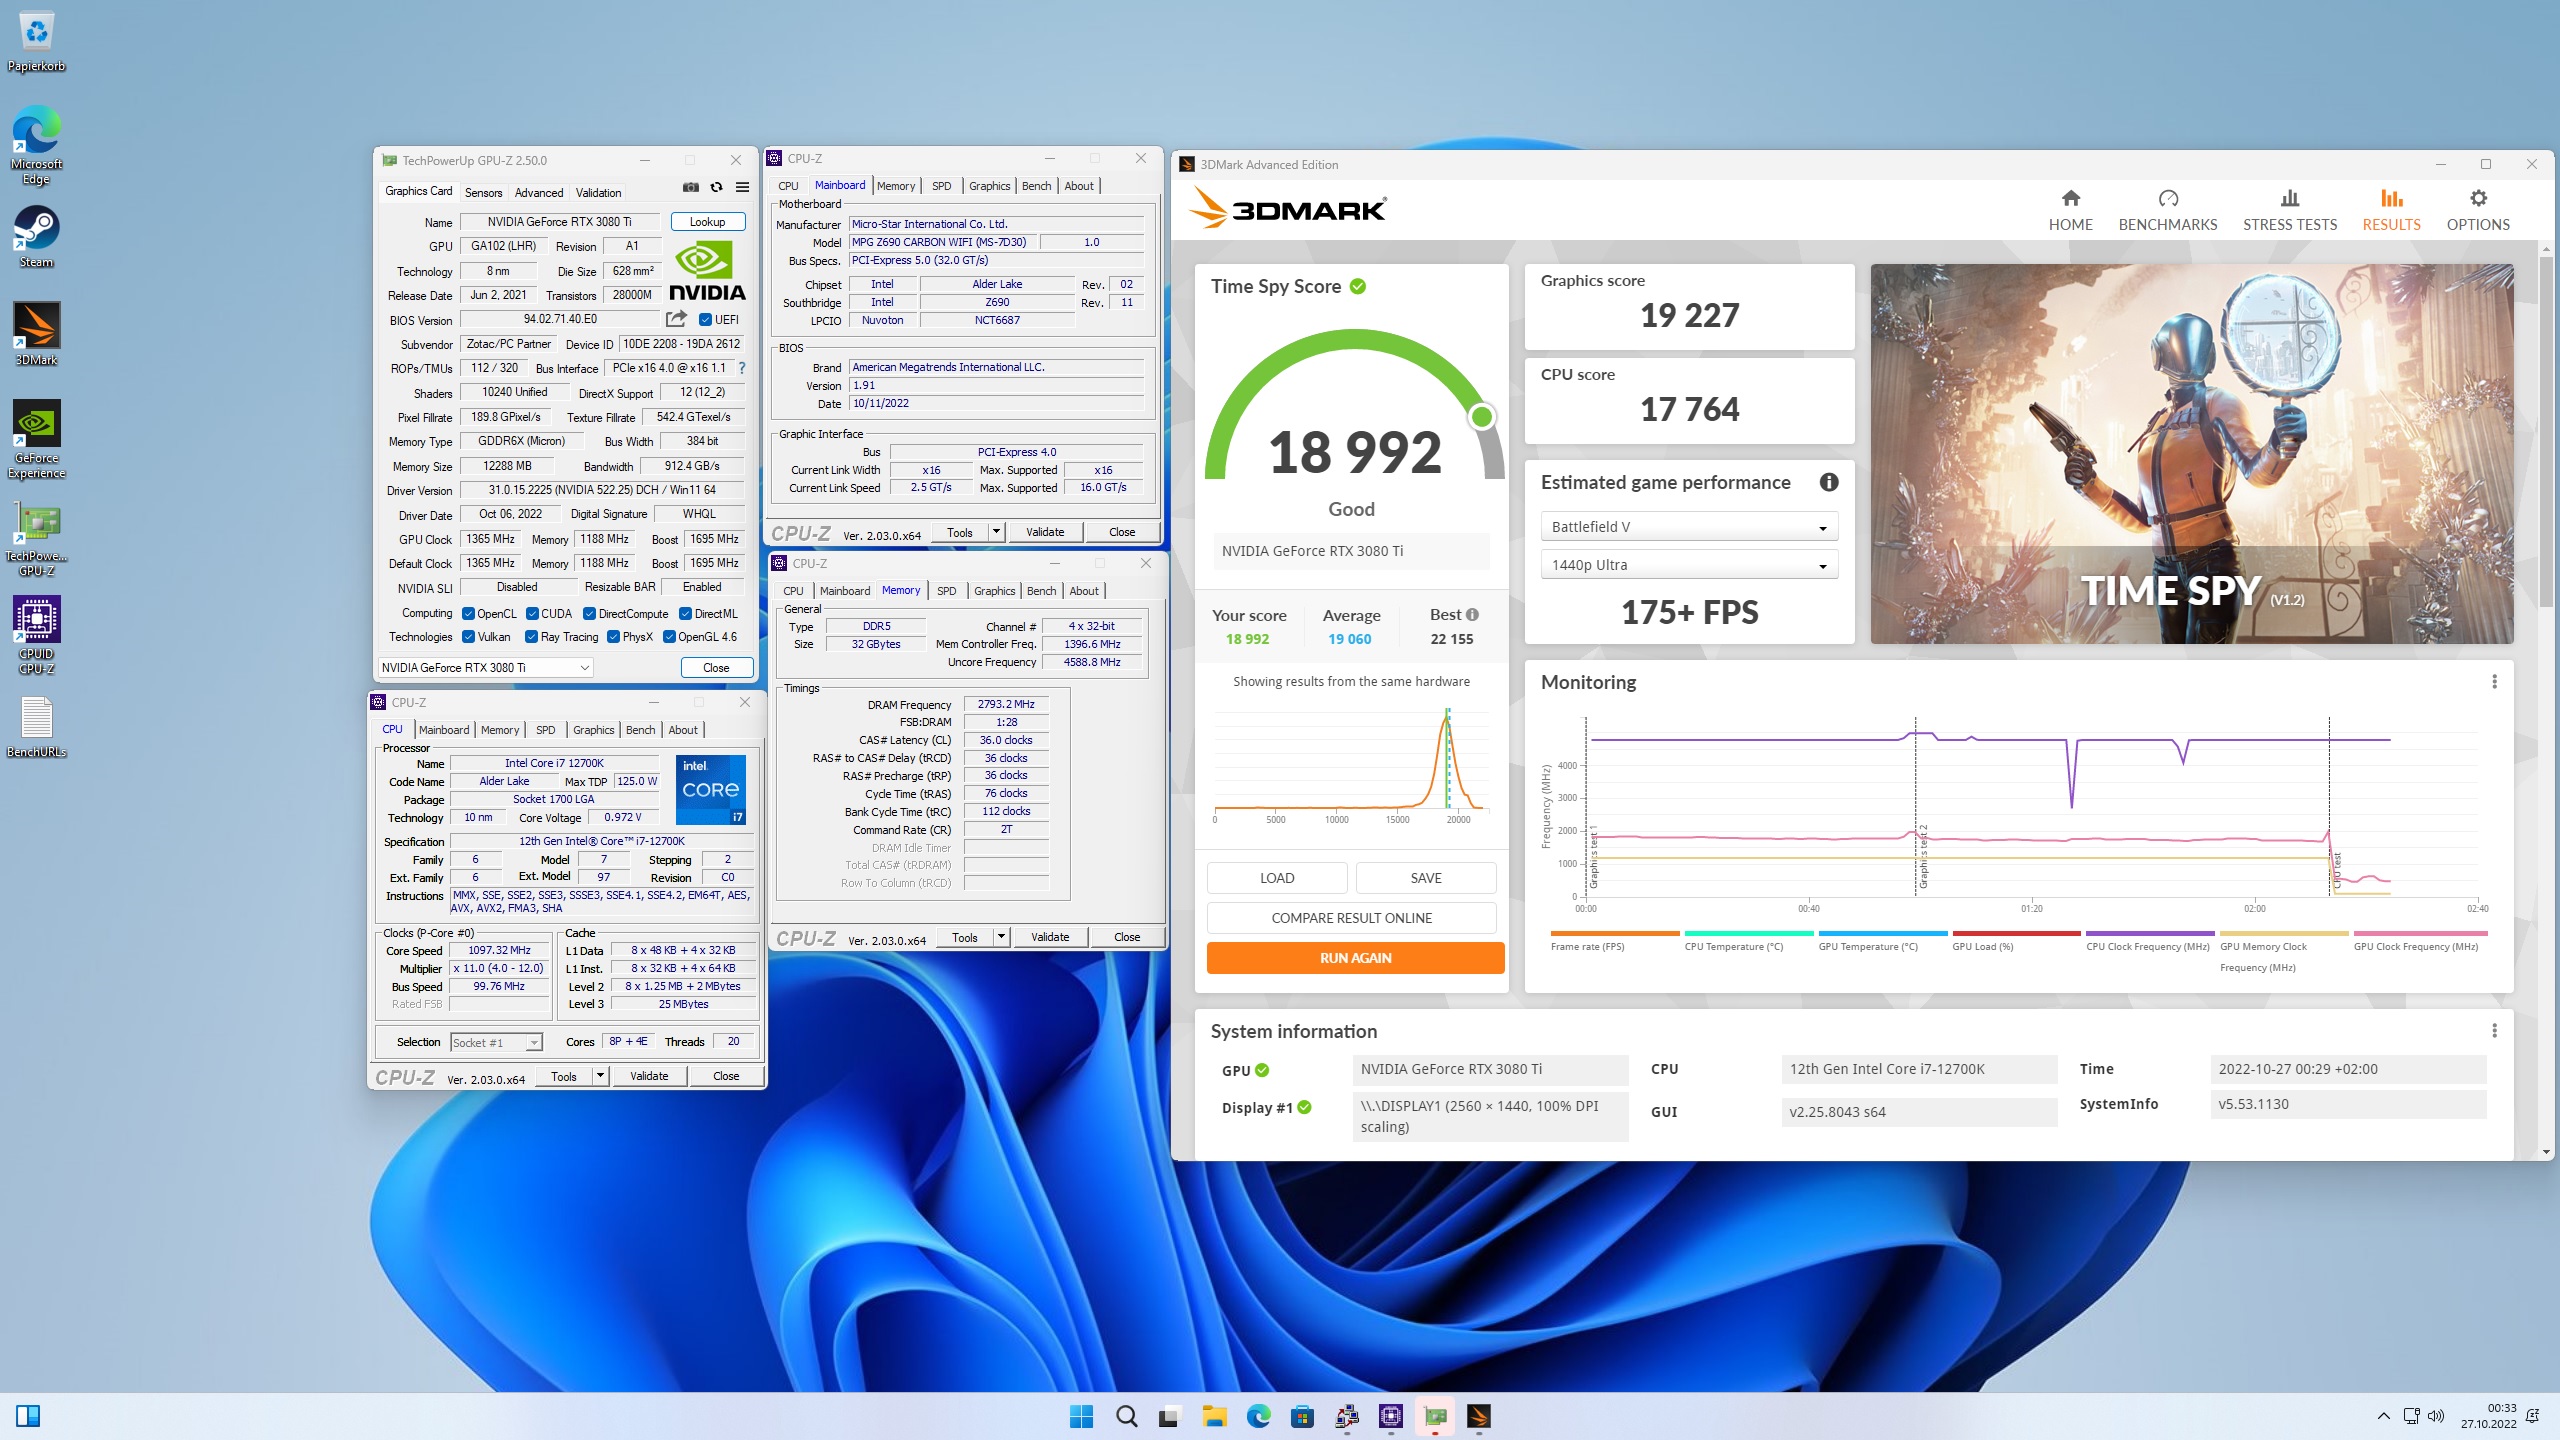Open the Monitoring panel three-dot menu

[2494, 682]
